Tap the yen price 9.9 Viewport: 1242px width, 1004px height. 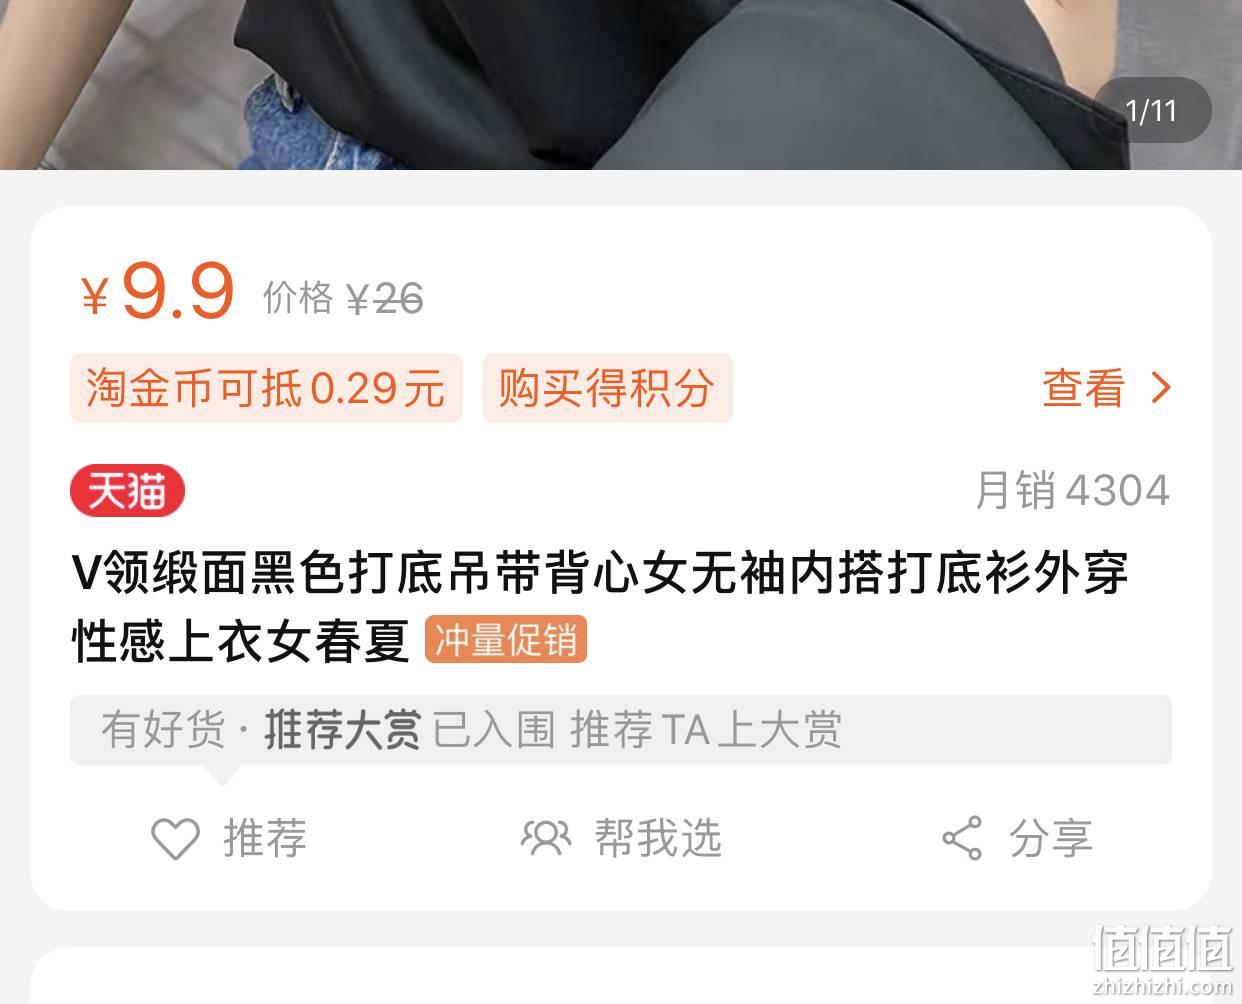[157, 292]
